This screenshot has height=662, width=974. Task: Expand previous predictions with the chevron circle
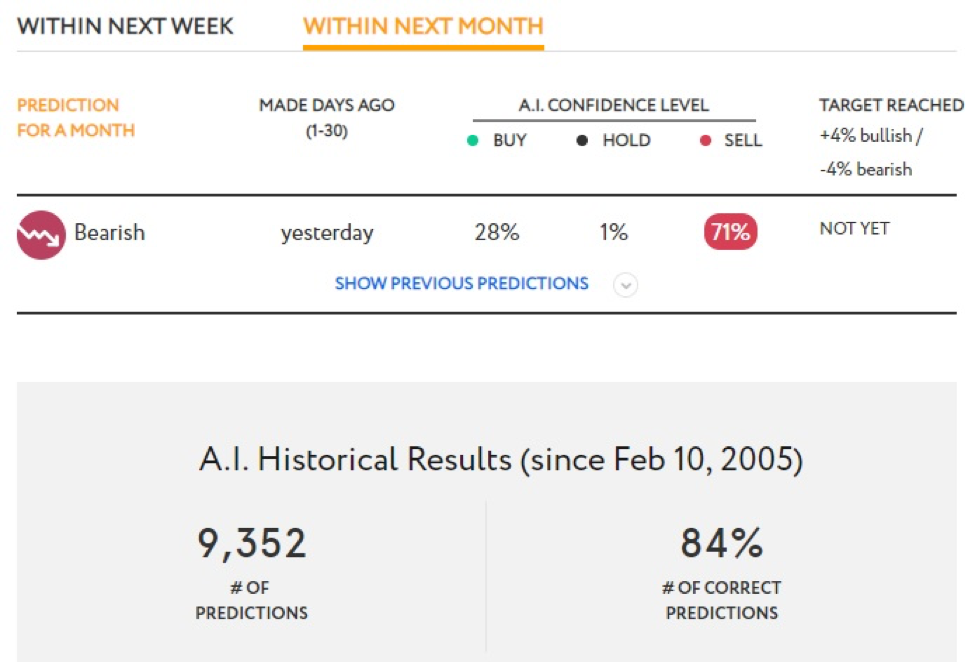point(626,285)
